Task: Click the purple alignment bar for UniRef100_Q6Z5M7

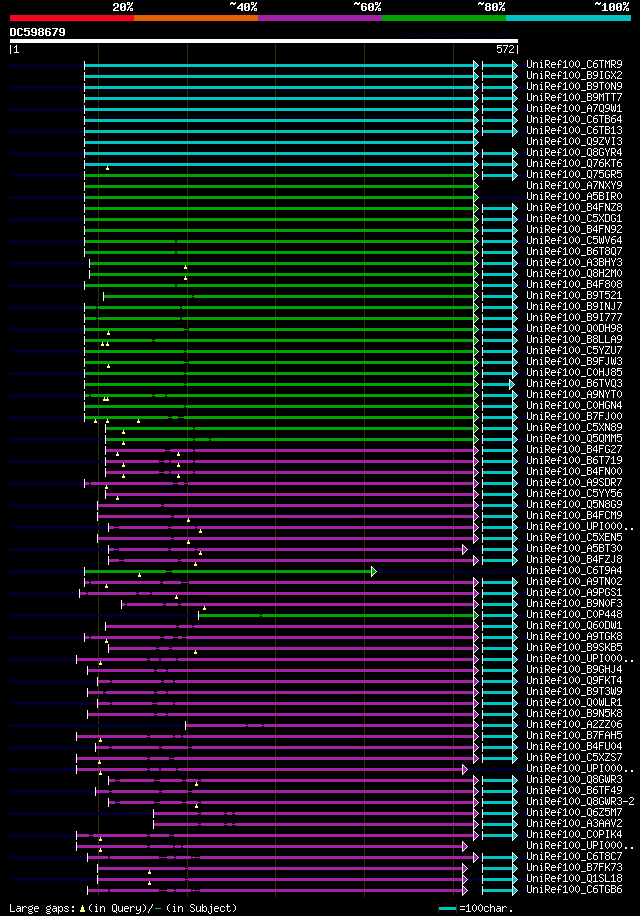Action: coord(315,813)
